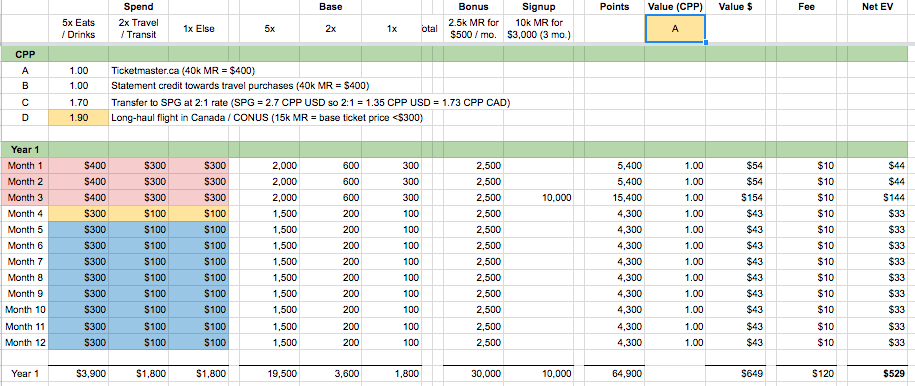Select the "Points" header cell

coord(614,7)
